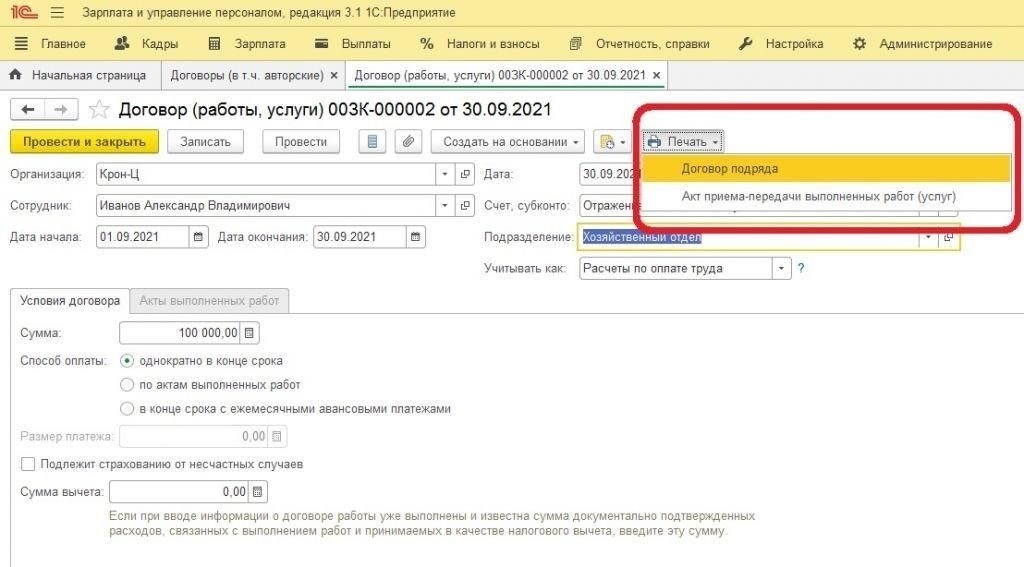Screen dimensions: 1024x567
Task: Click the Записать button
Action: [x=205, y=142]
